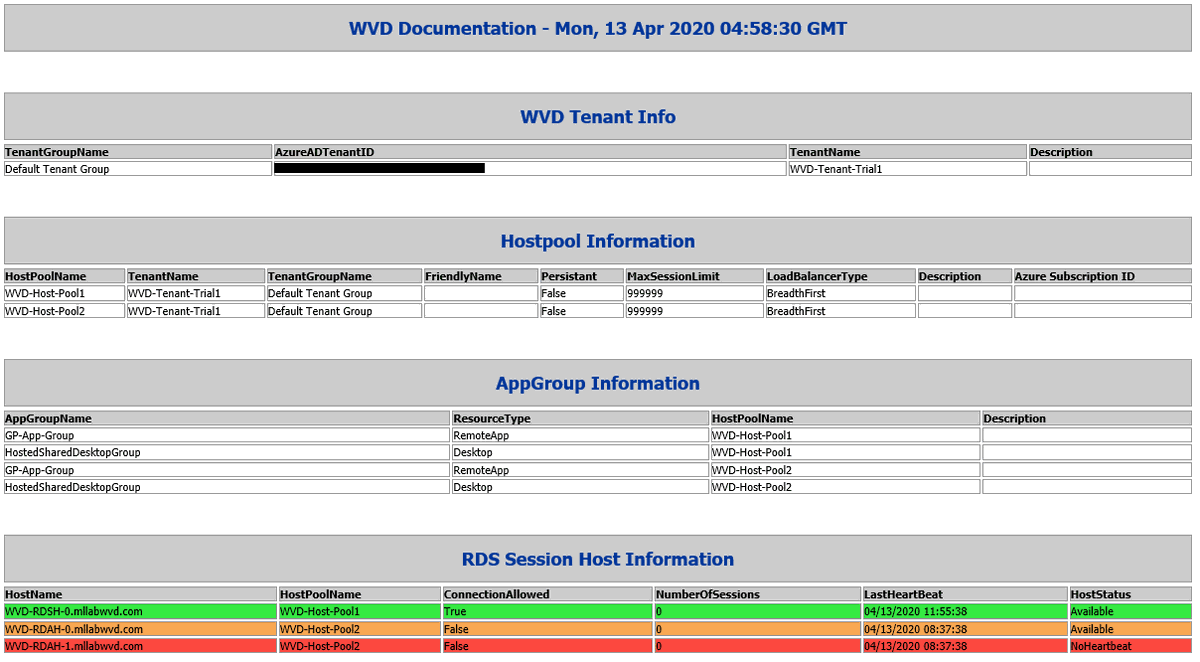The height and width of the screenshot is (662, 1200).
Task: Click the HostName column header
Action: click(x=140, y=594)
